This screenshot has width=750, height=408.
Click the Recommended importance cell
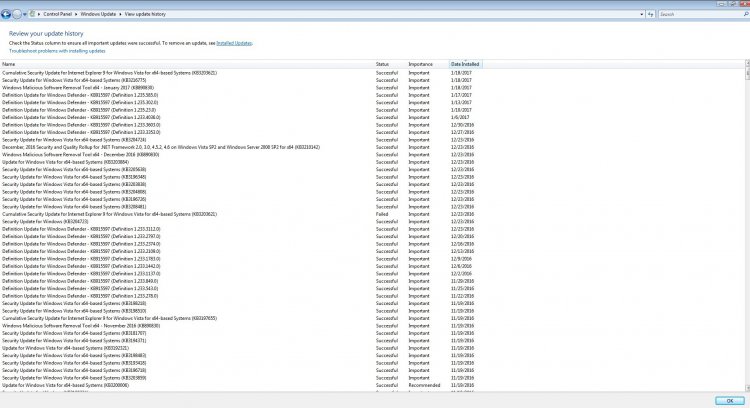click(424, 385)
